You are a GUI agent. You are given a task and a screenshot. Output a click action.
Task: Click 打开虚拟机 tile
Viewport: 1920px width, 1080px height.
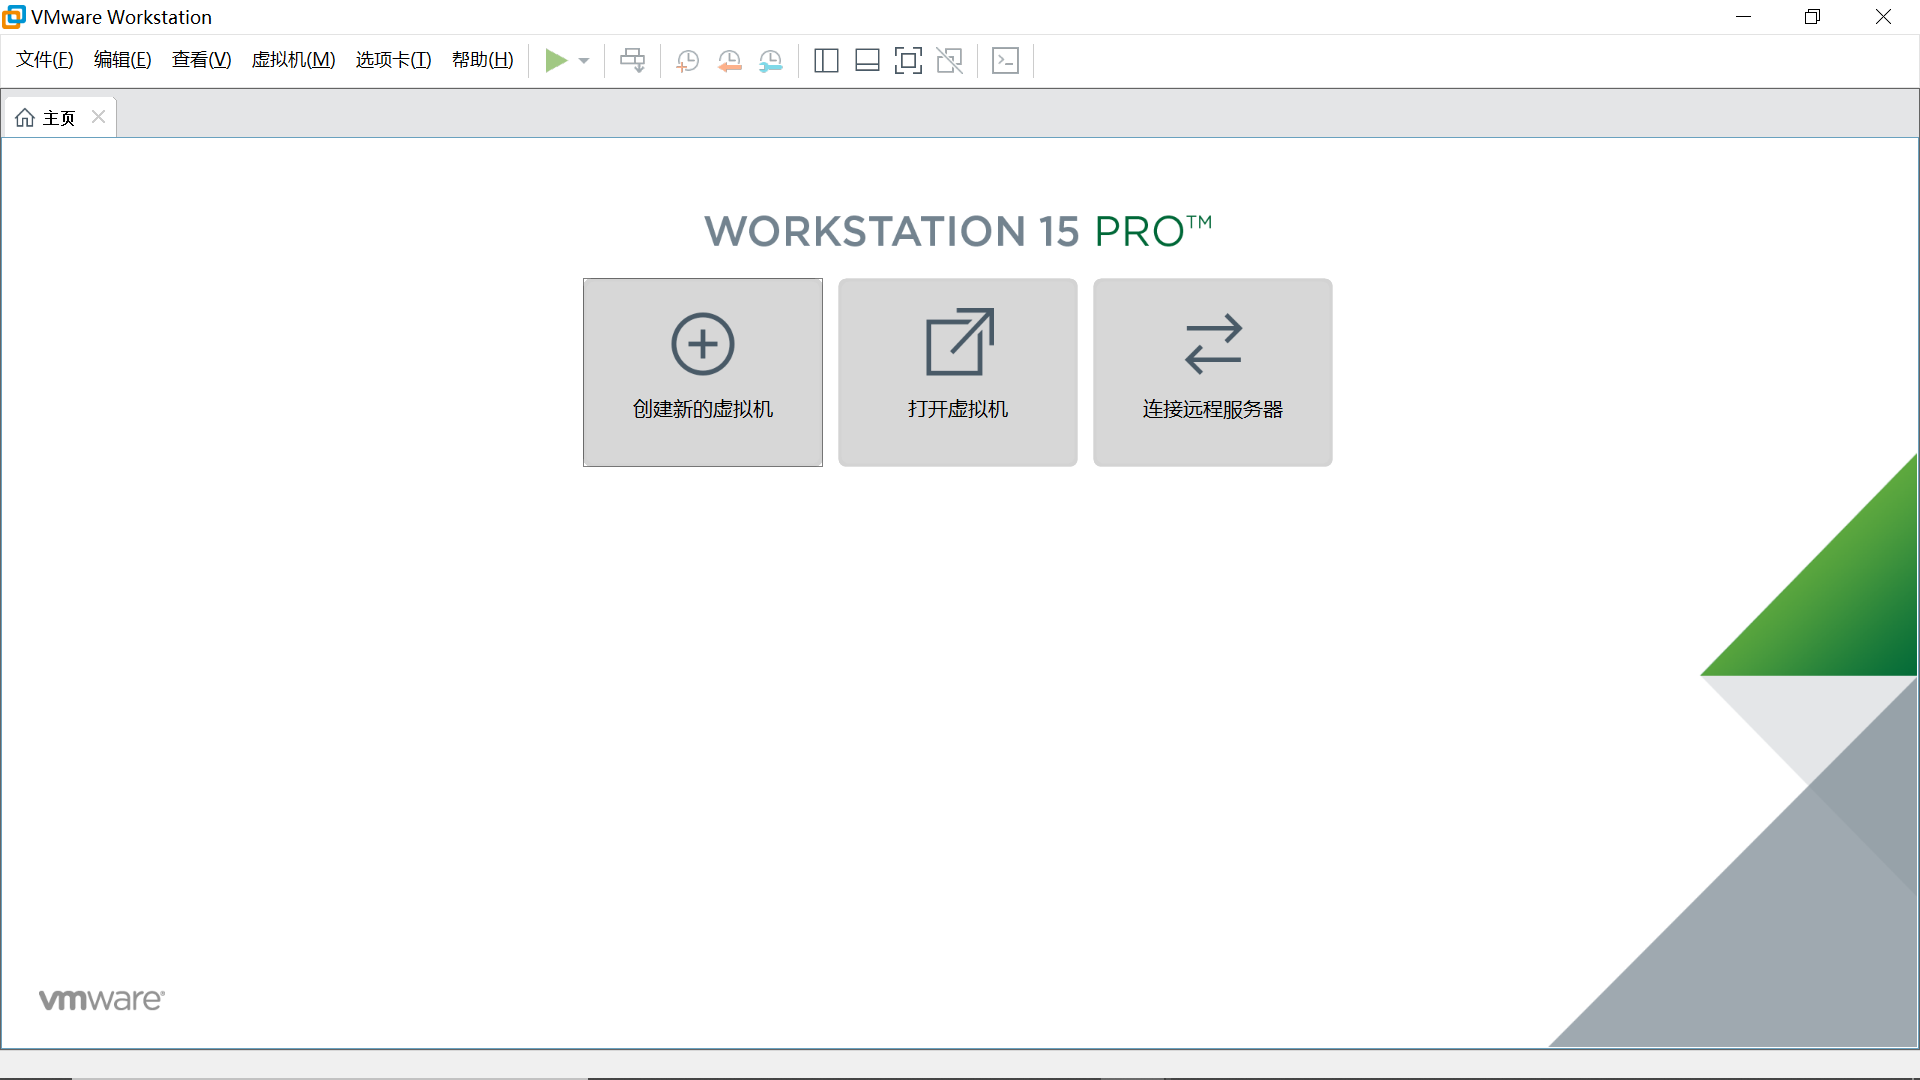pyautogui.click(x=958, y=372)
